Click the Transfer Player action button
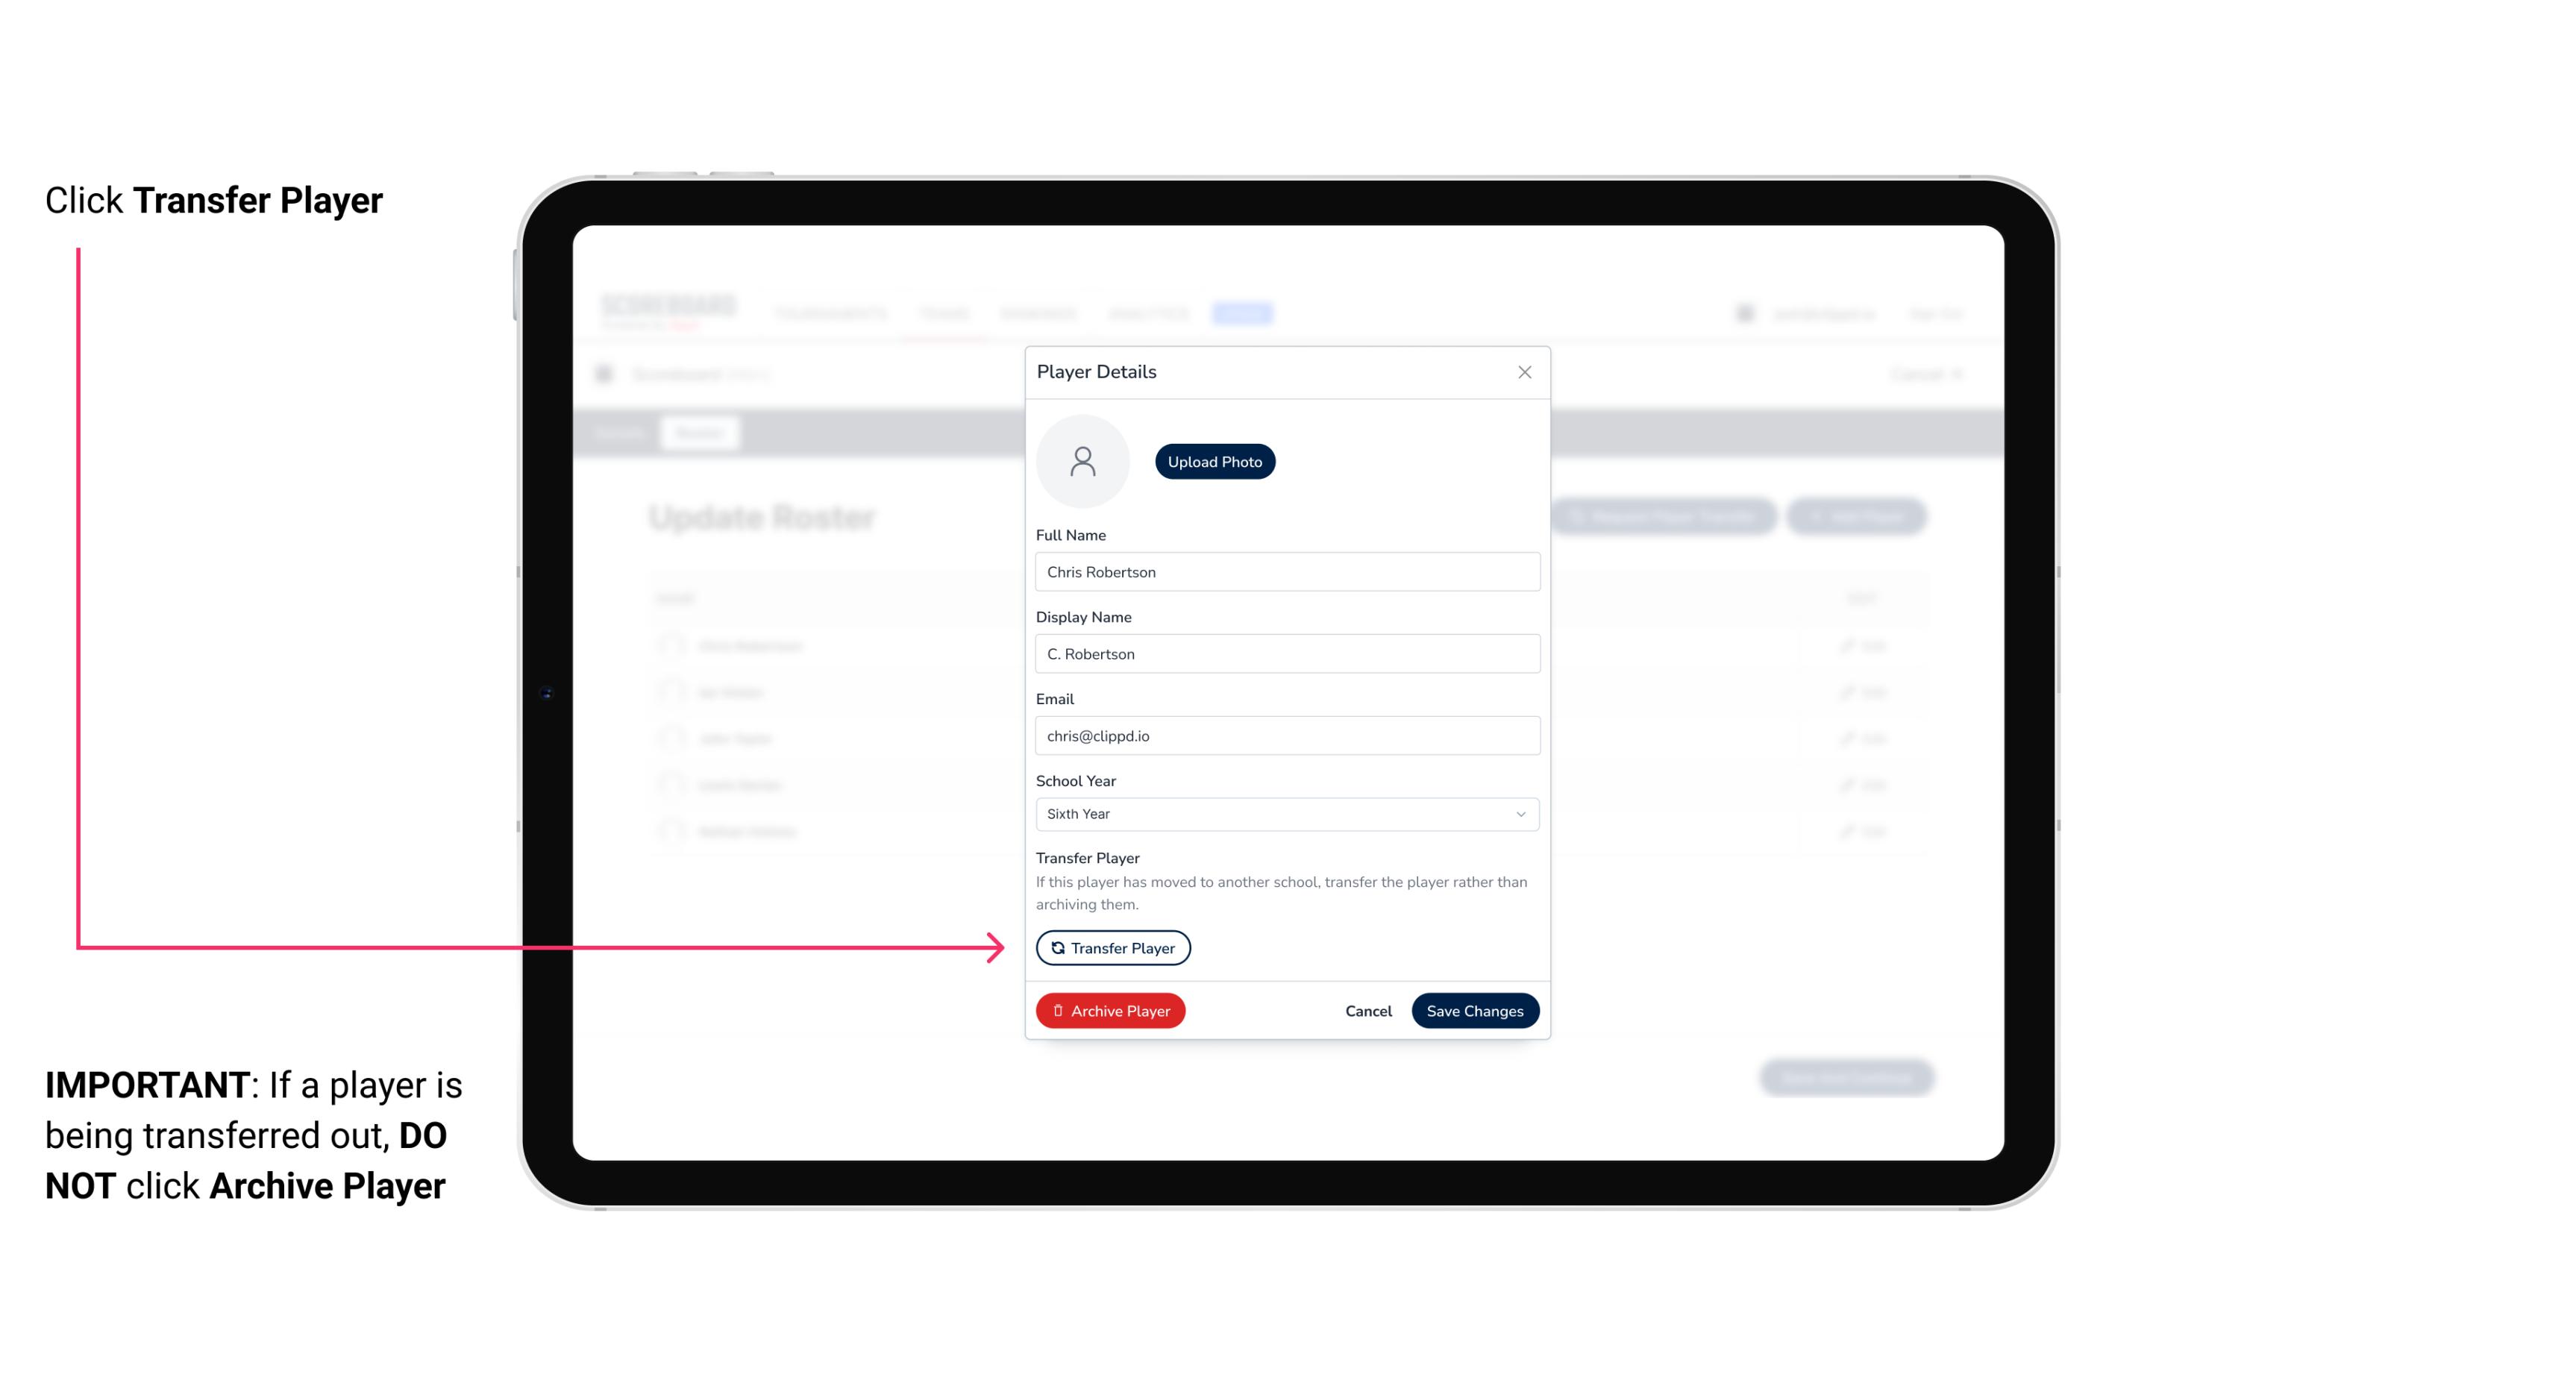The width and height of the screenshot is (2576, 1386). pyautogui.click(x=1112, y=947)
